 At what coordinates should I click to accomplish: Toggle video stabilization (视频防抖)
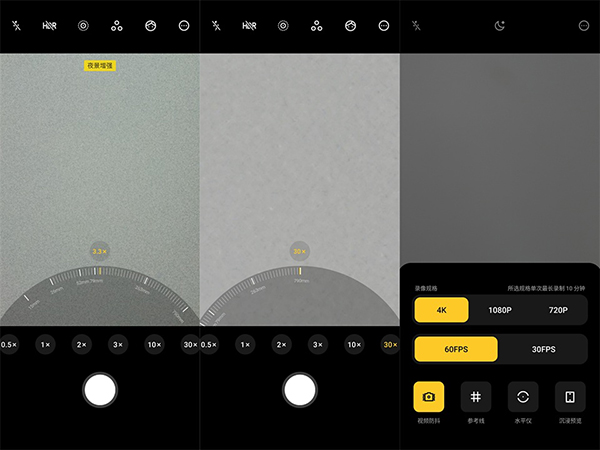coord(429,397)
